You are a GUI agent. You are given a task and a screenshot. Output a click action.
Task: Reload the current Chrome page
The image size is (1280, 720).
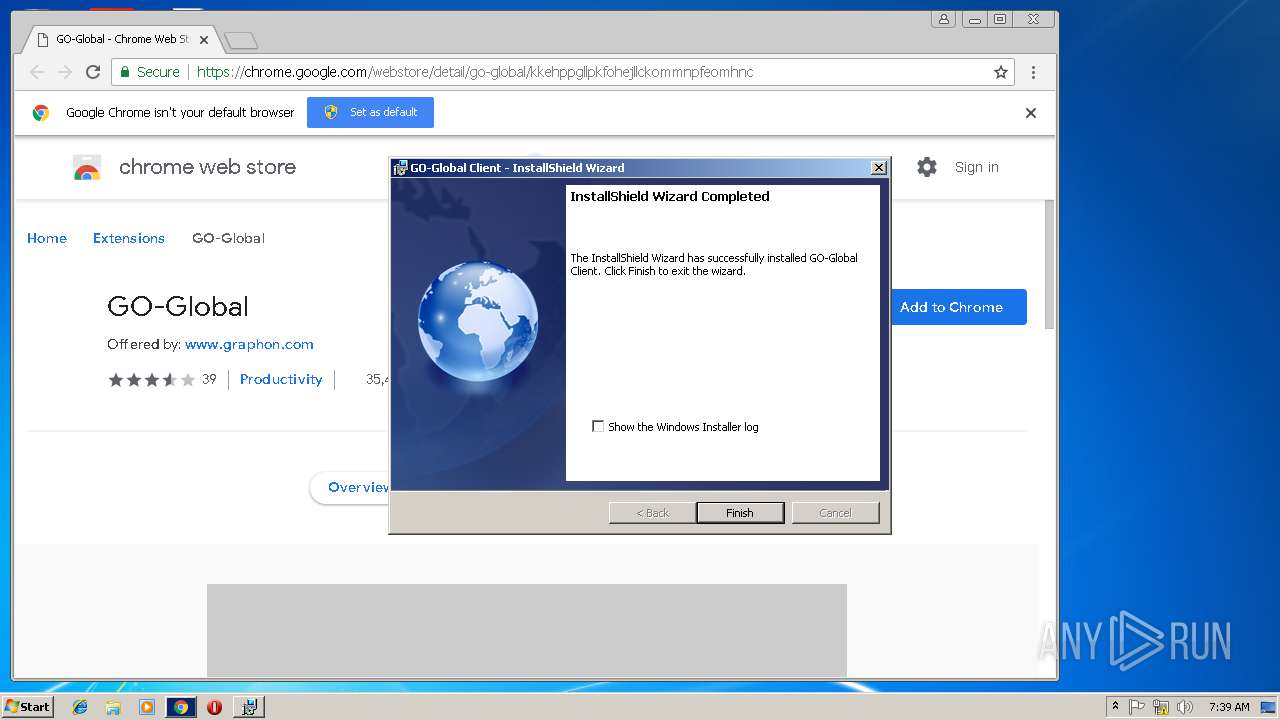click(93, 72)
